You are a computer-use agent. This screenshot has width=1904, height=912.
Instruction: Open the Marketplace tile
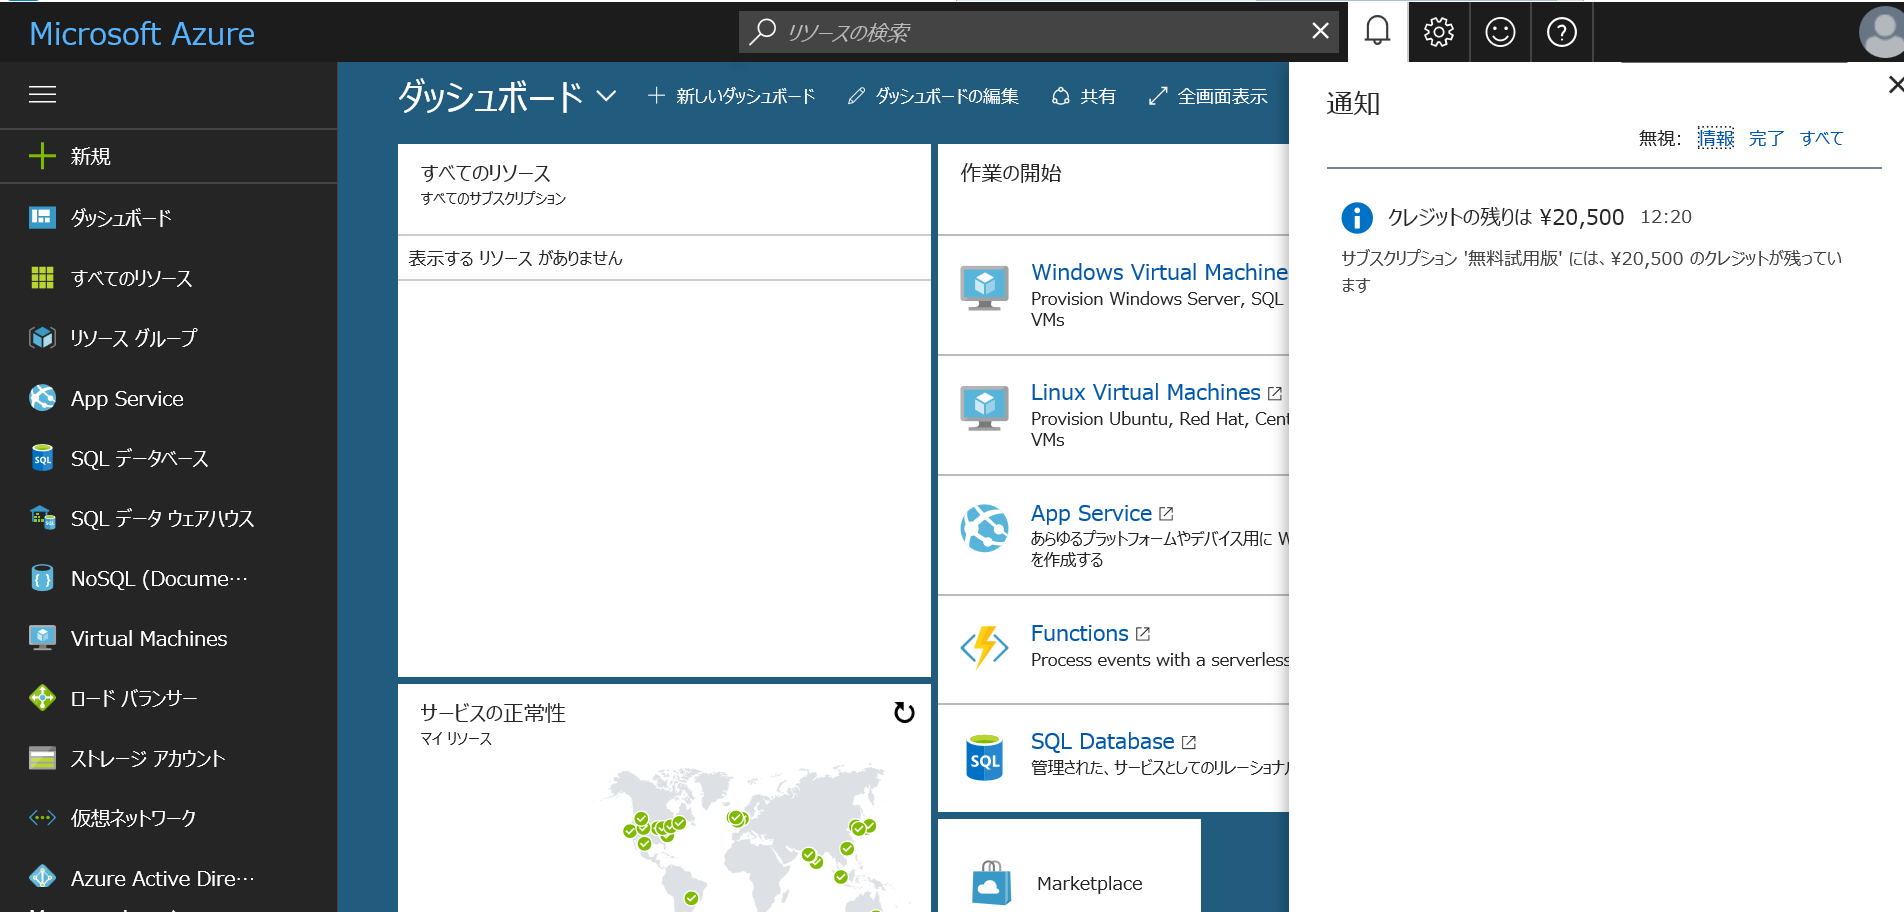coord(1070,866)
